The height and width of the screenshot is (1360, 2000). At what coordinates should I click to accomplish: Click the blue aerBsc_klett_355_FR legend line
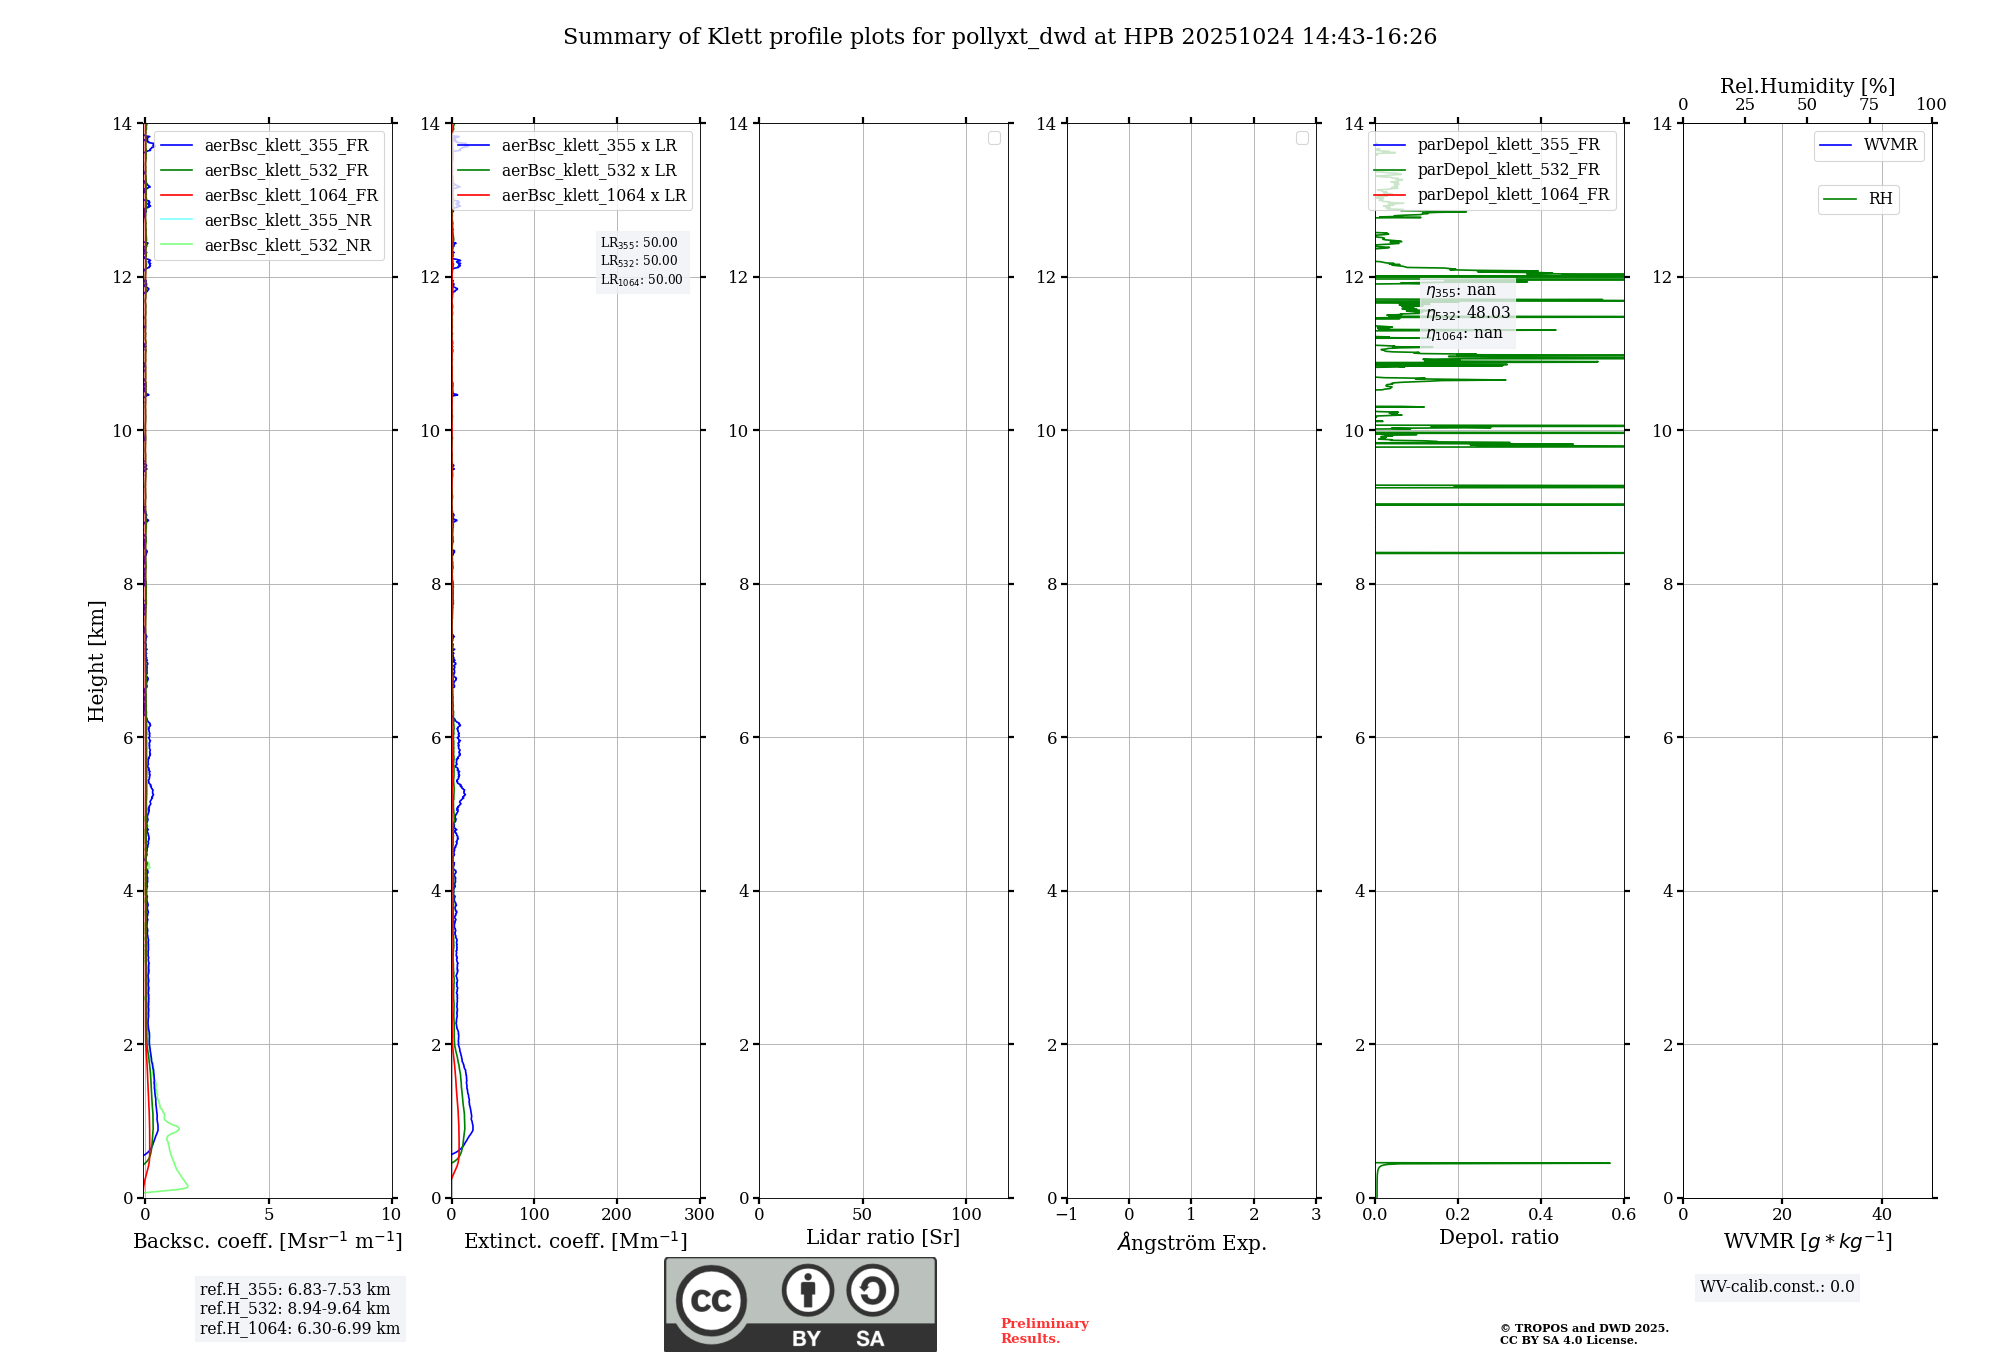pos(177,146)
